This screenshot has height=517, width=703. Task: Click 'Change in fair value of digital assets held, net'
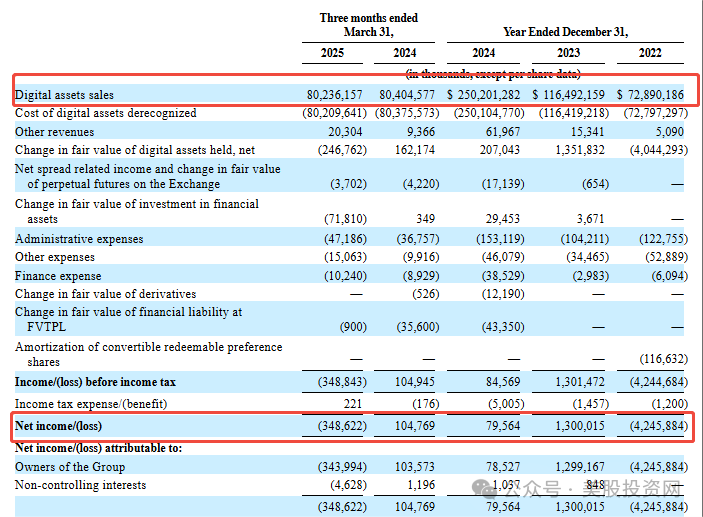tap(135, 150)
